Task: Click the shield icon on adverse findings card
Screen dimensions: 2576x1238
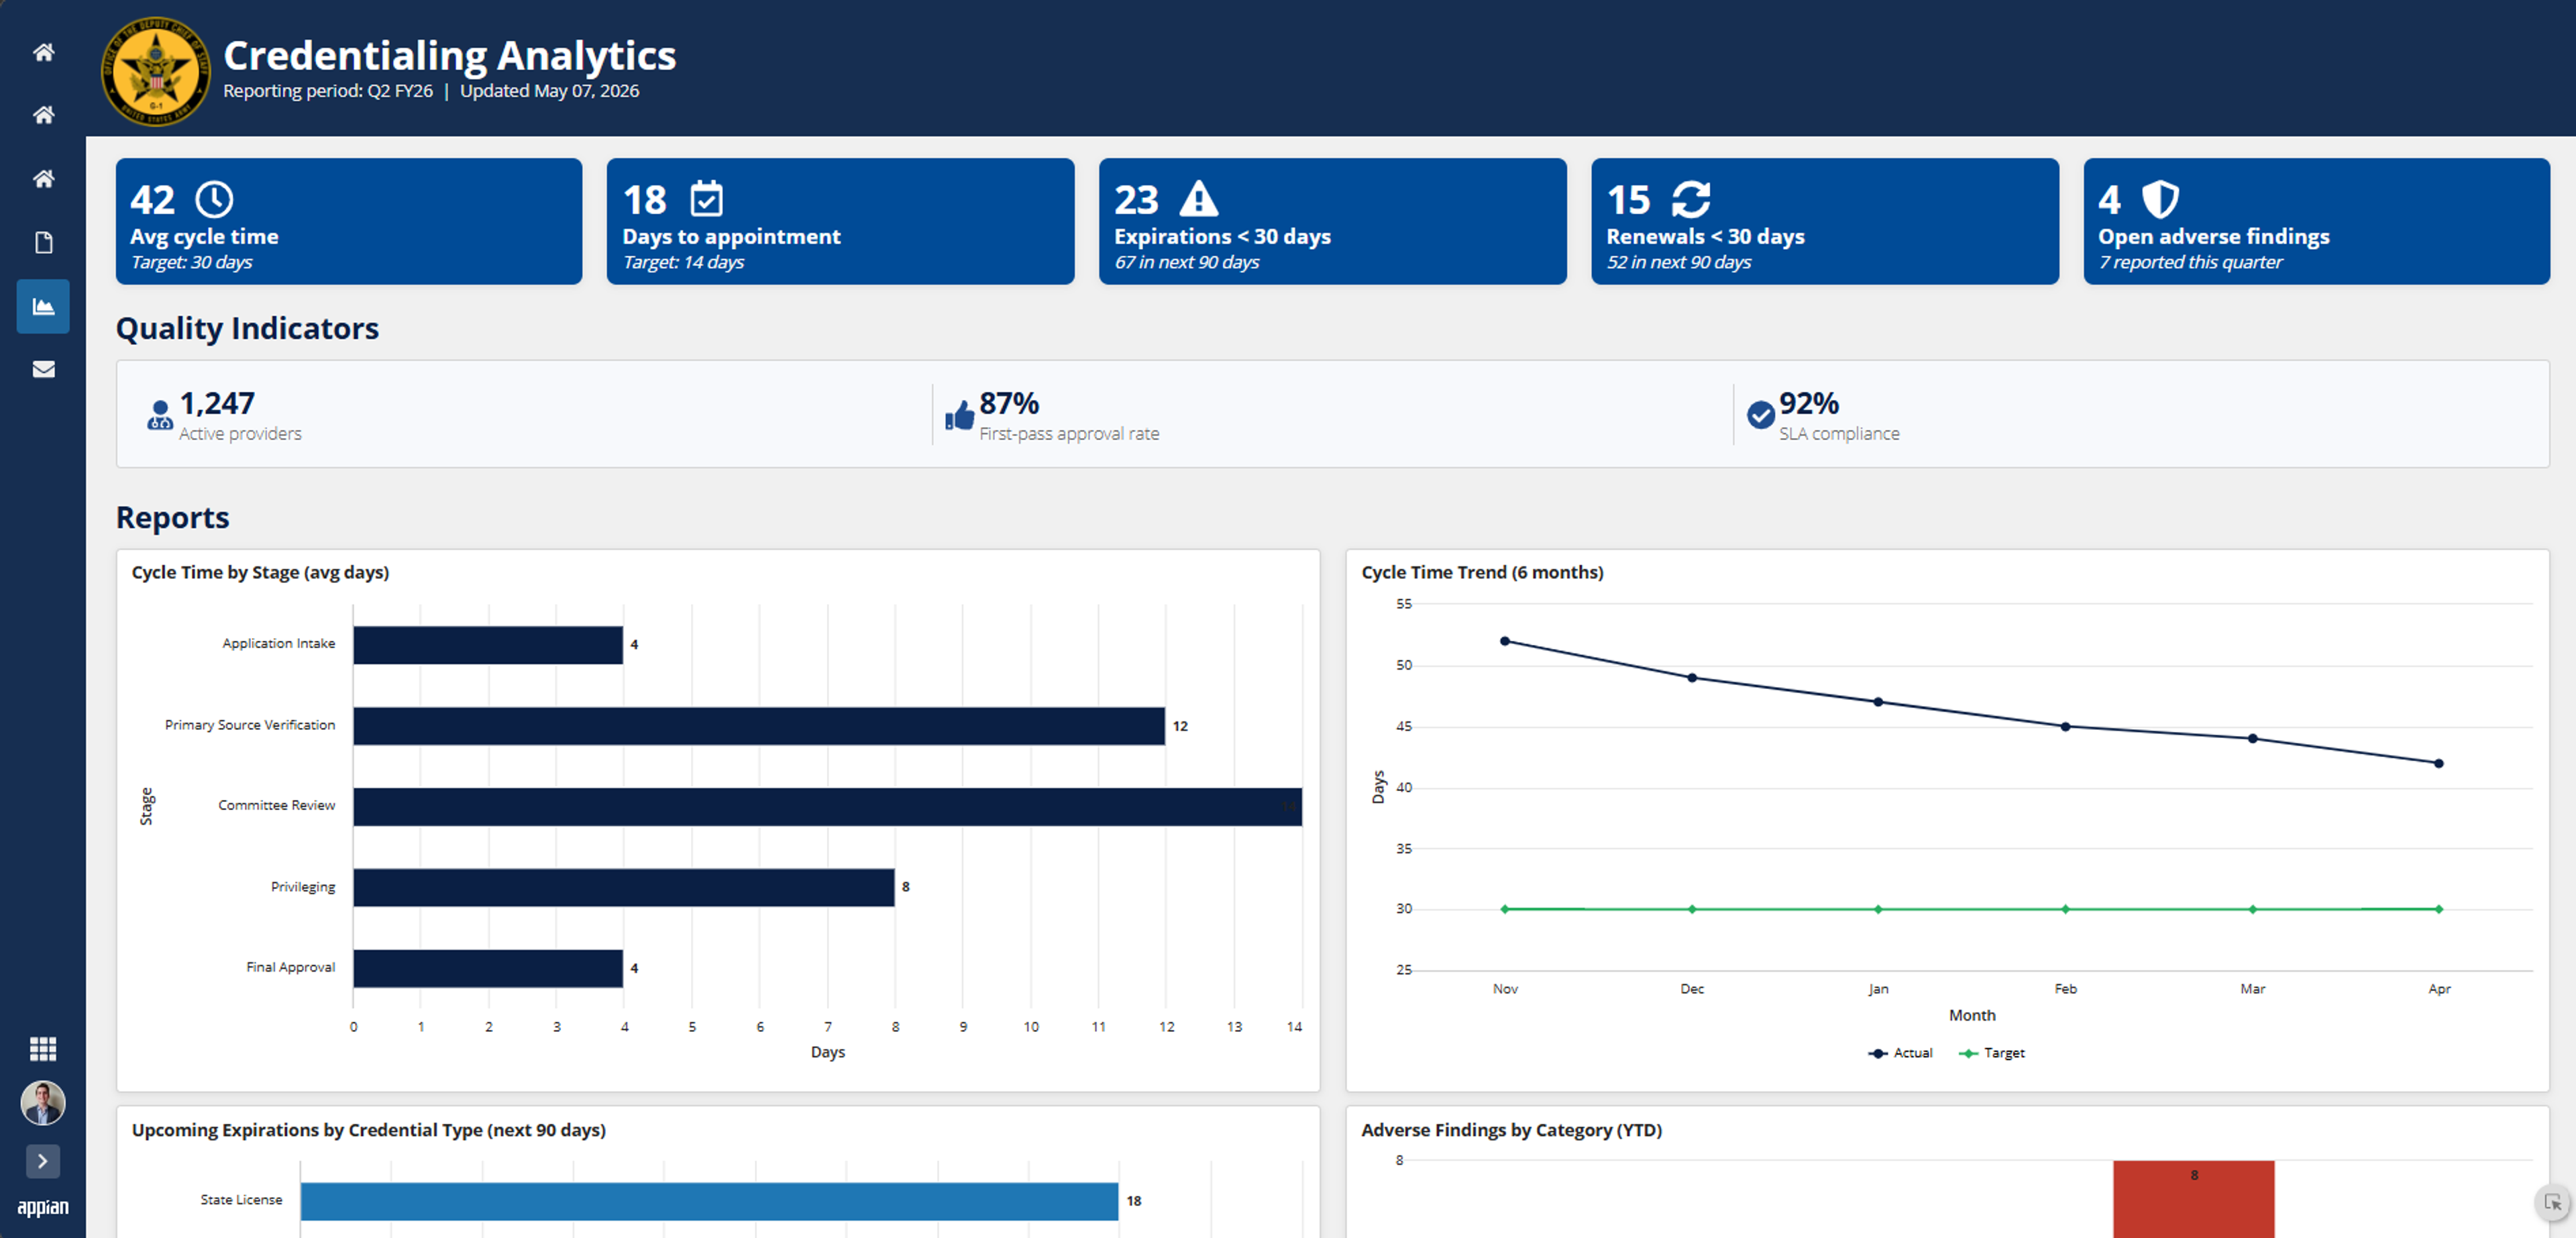Action: [2160, 199]
